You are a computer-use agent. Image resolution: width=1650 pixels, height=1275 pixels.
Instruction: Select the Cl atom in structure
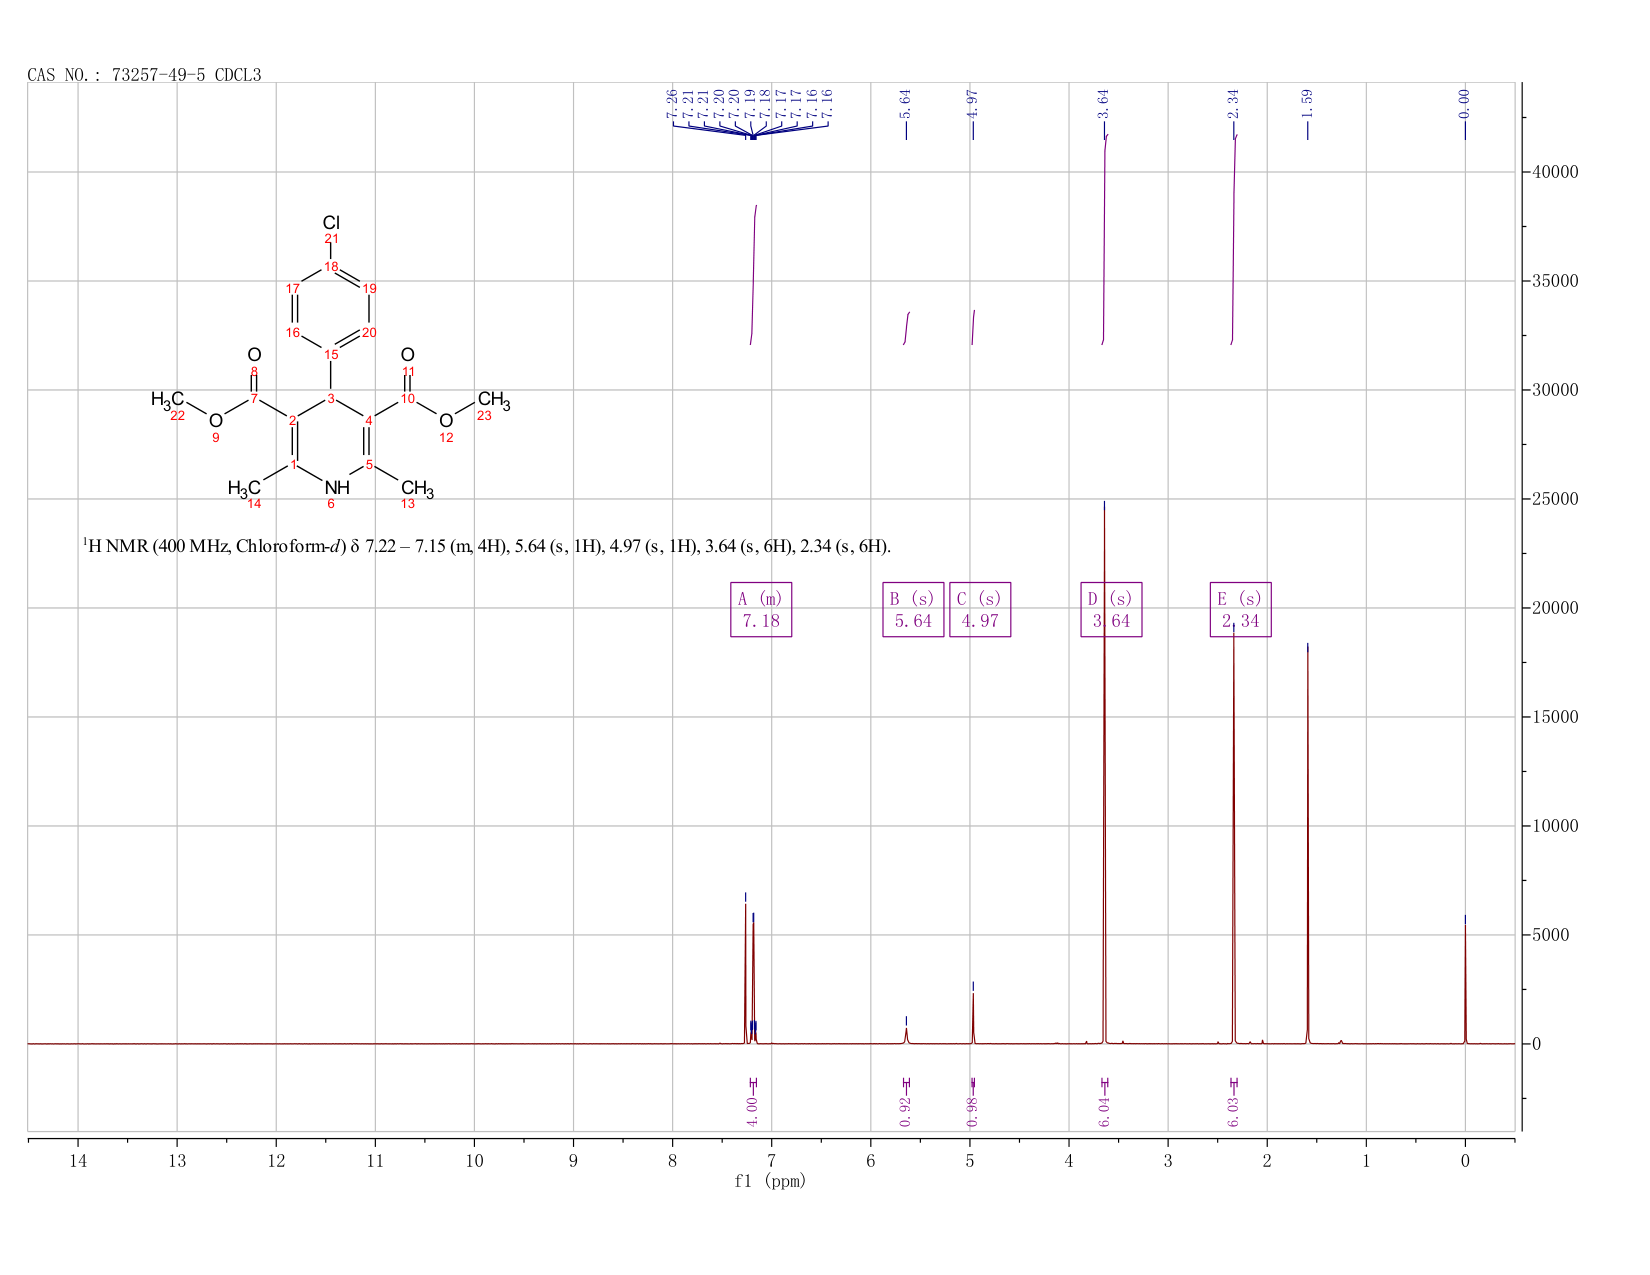pos(331,222)
